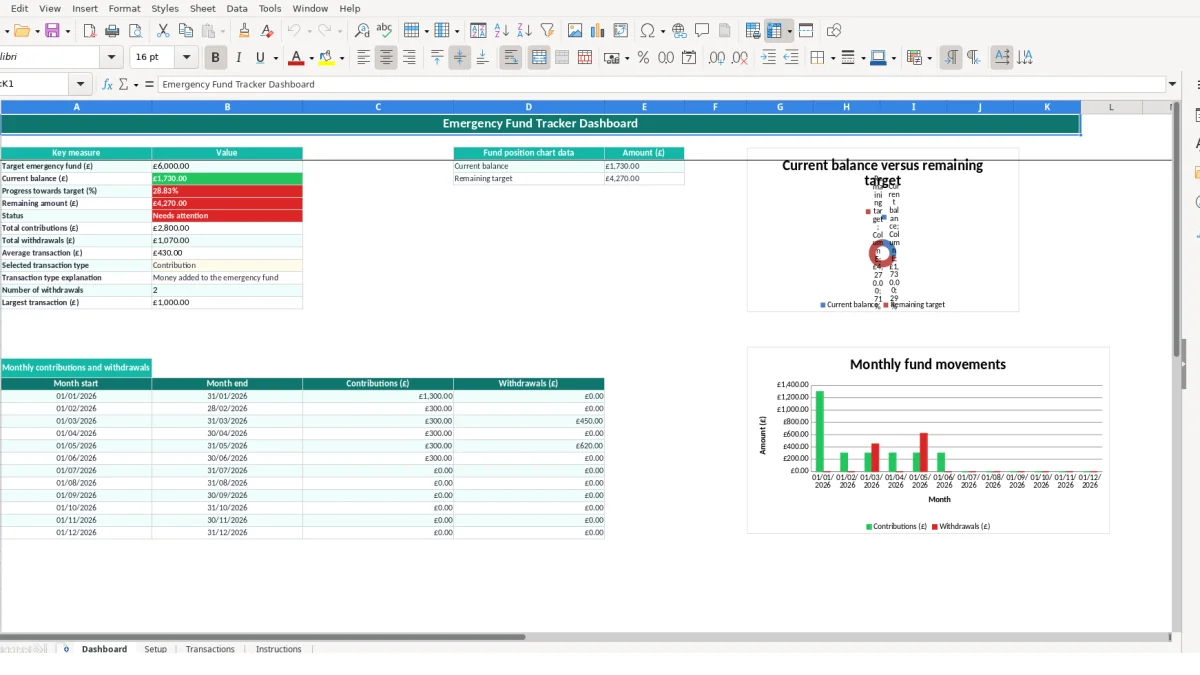Open the font size dropdown
The image size is (1200, 675).
coord(186,58)
